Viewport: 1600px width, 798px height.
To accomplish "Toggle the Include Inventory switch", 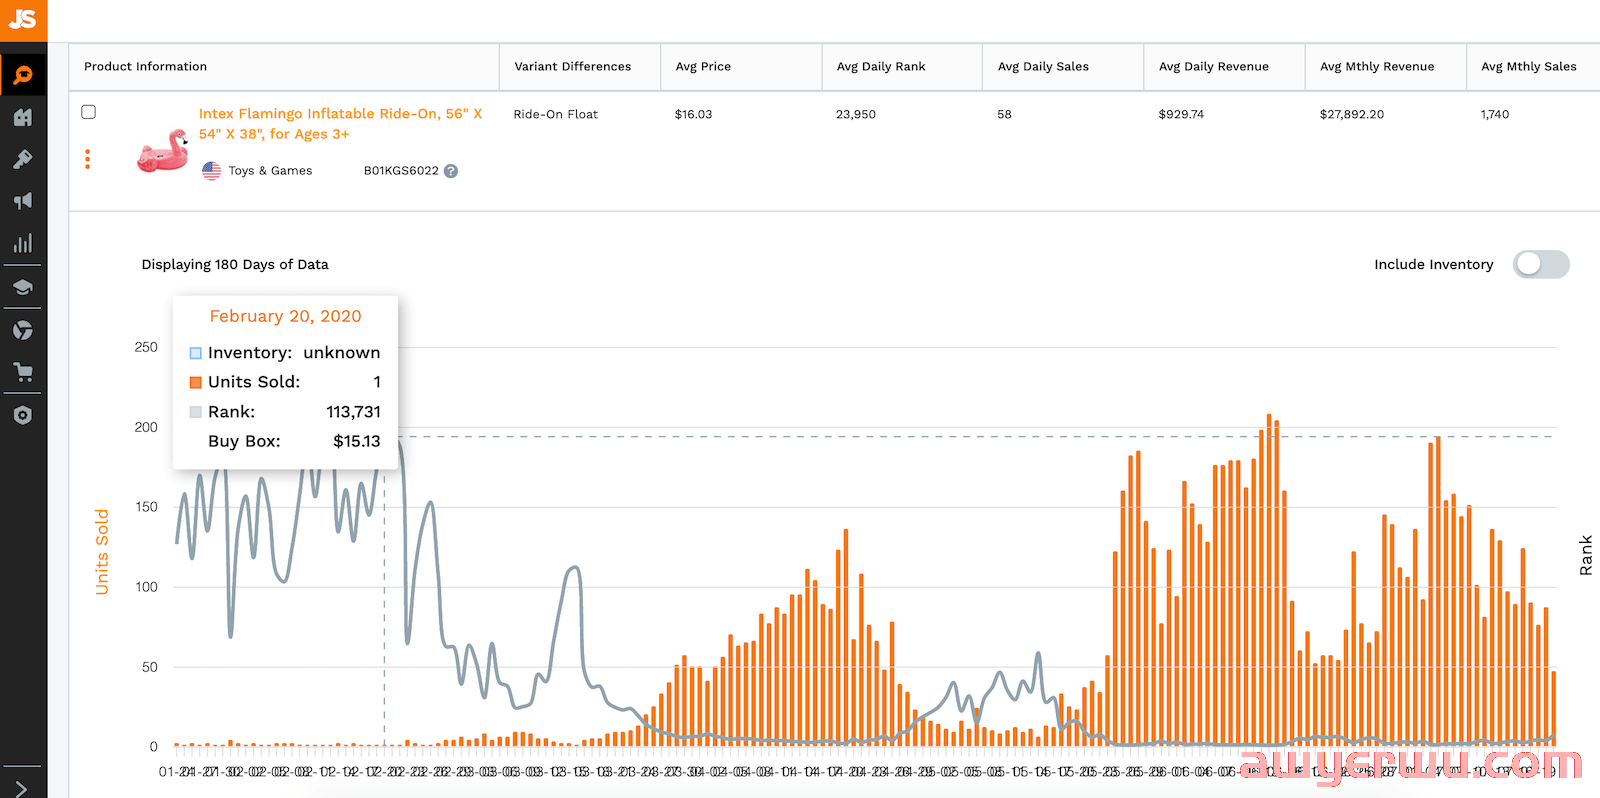I will [1541, 264].
